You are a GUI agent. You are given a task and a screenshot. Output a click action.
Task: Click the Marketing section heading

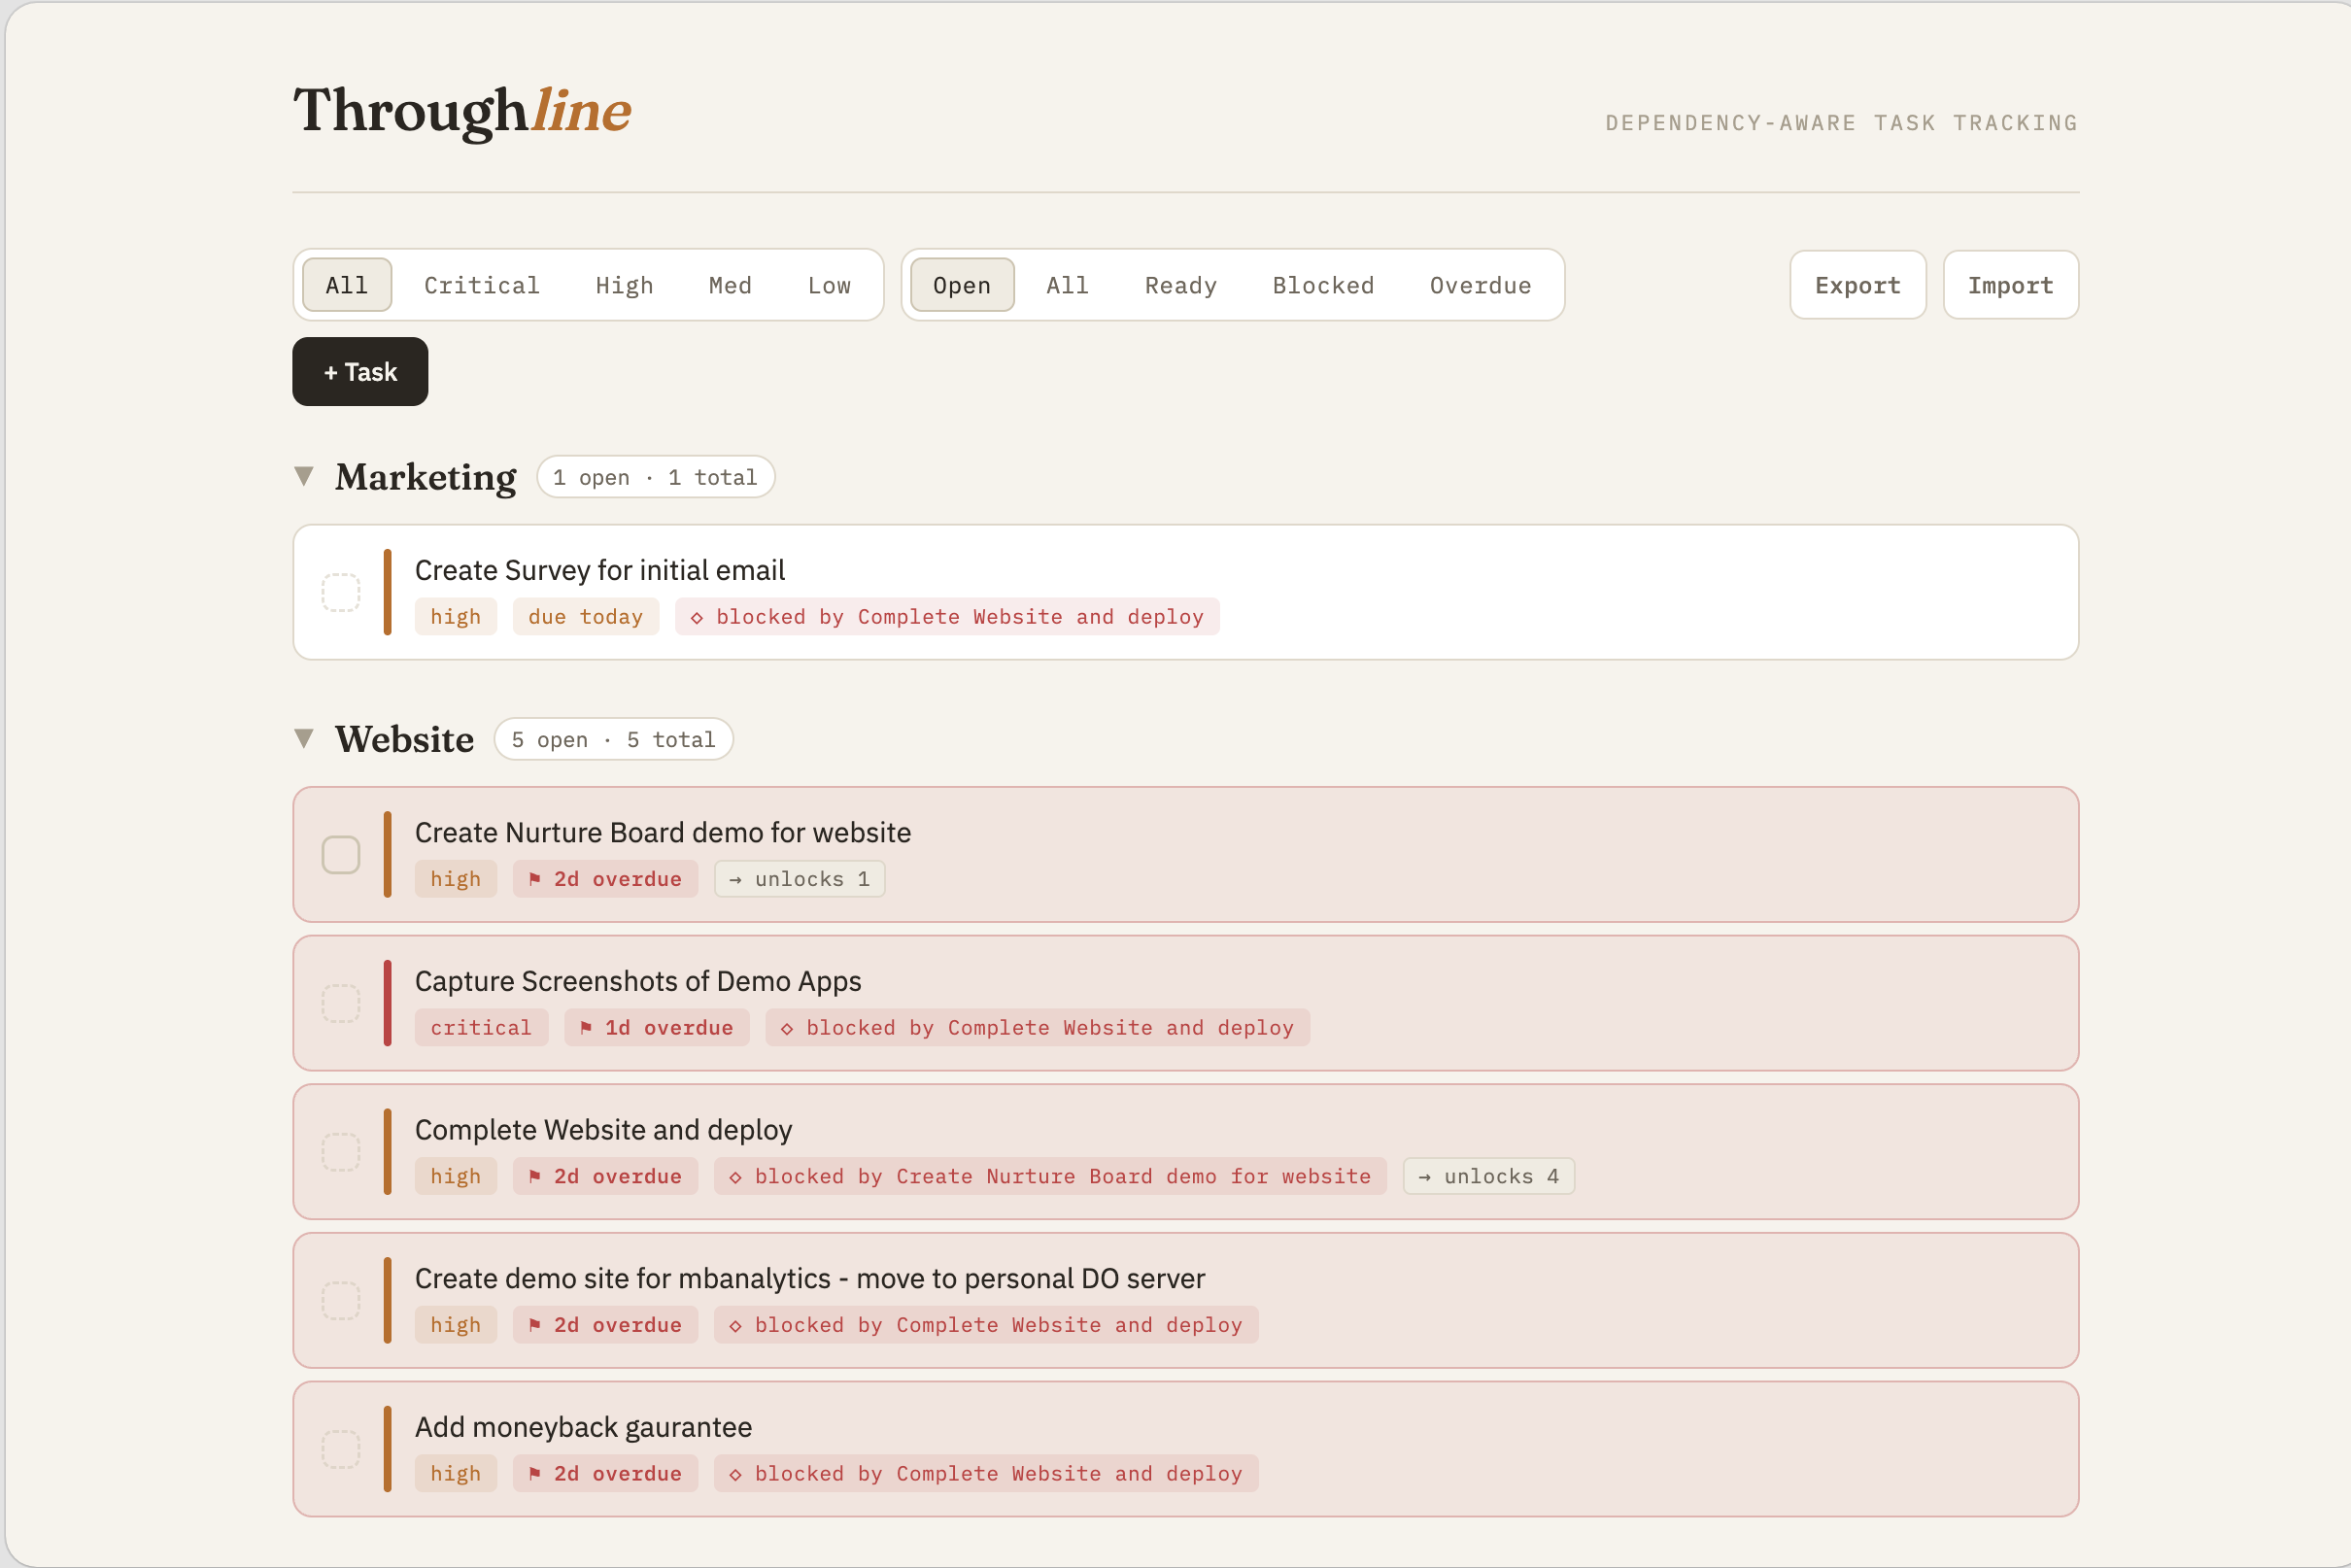[x=426, y=477]
